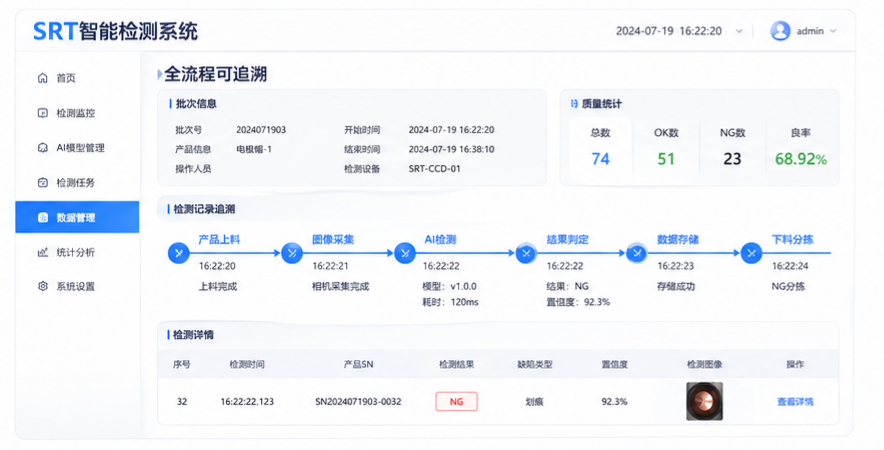Open 系统设置 menu item
The image size is (884, 450).
(77, 286)
